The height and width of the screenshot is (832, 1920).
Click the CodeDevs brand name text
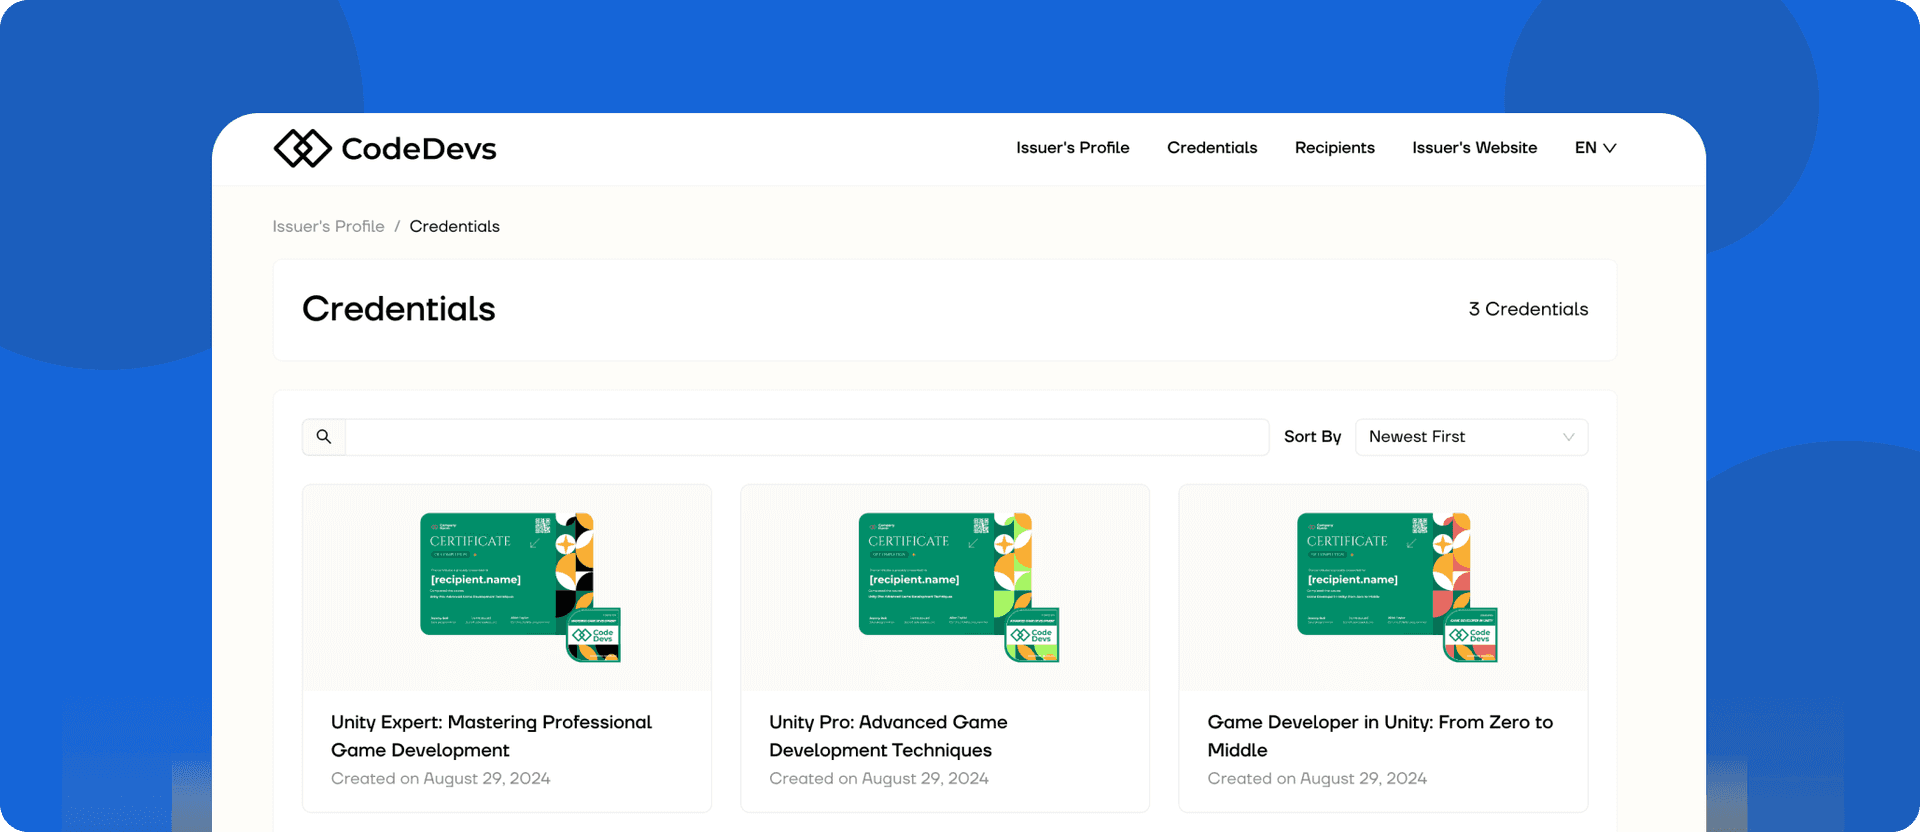pyautogui.click(x=419, y=149)
